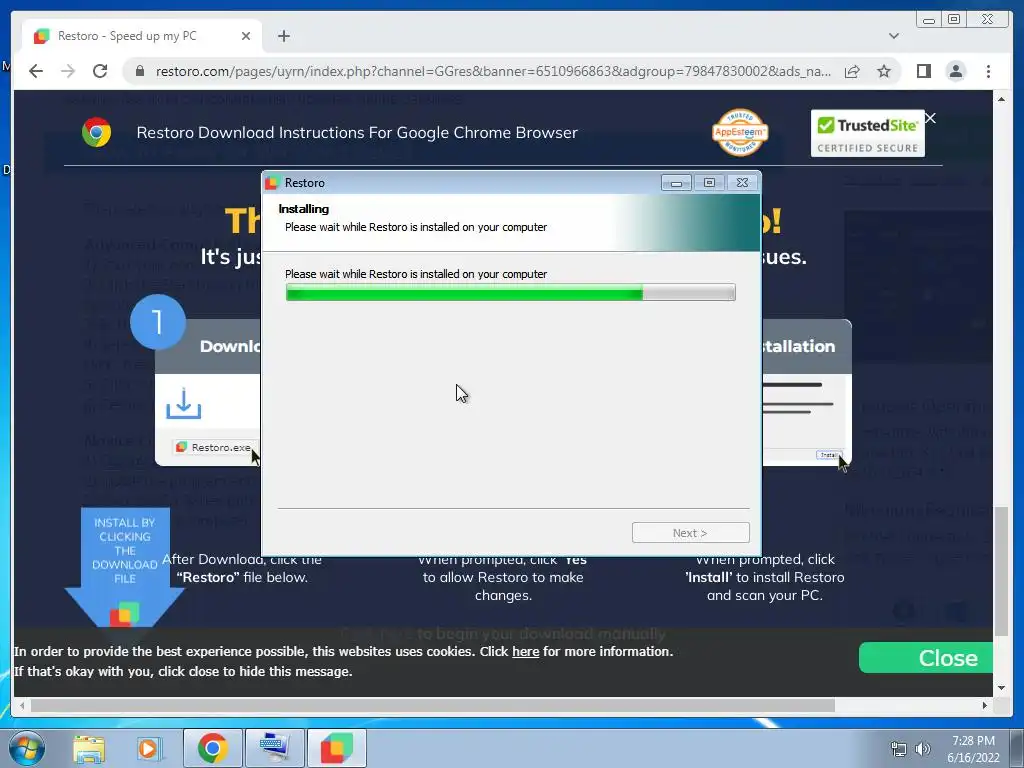
Task: Click the cookie info 'here' link
Action: click(x=526, y=651)
